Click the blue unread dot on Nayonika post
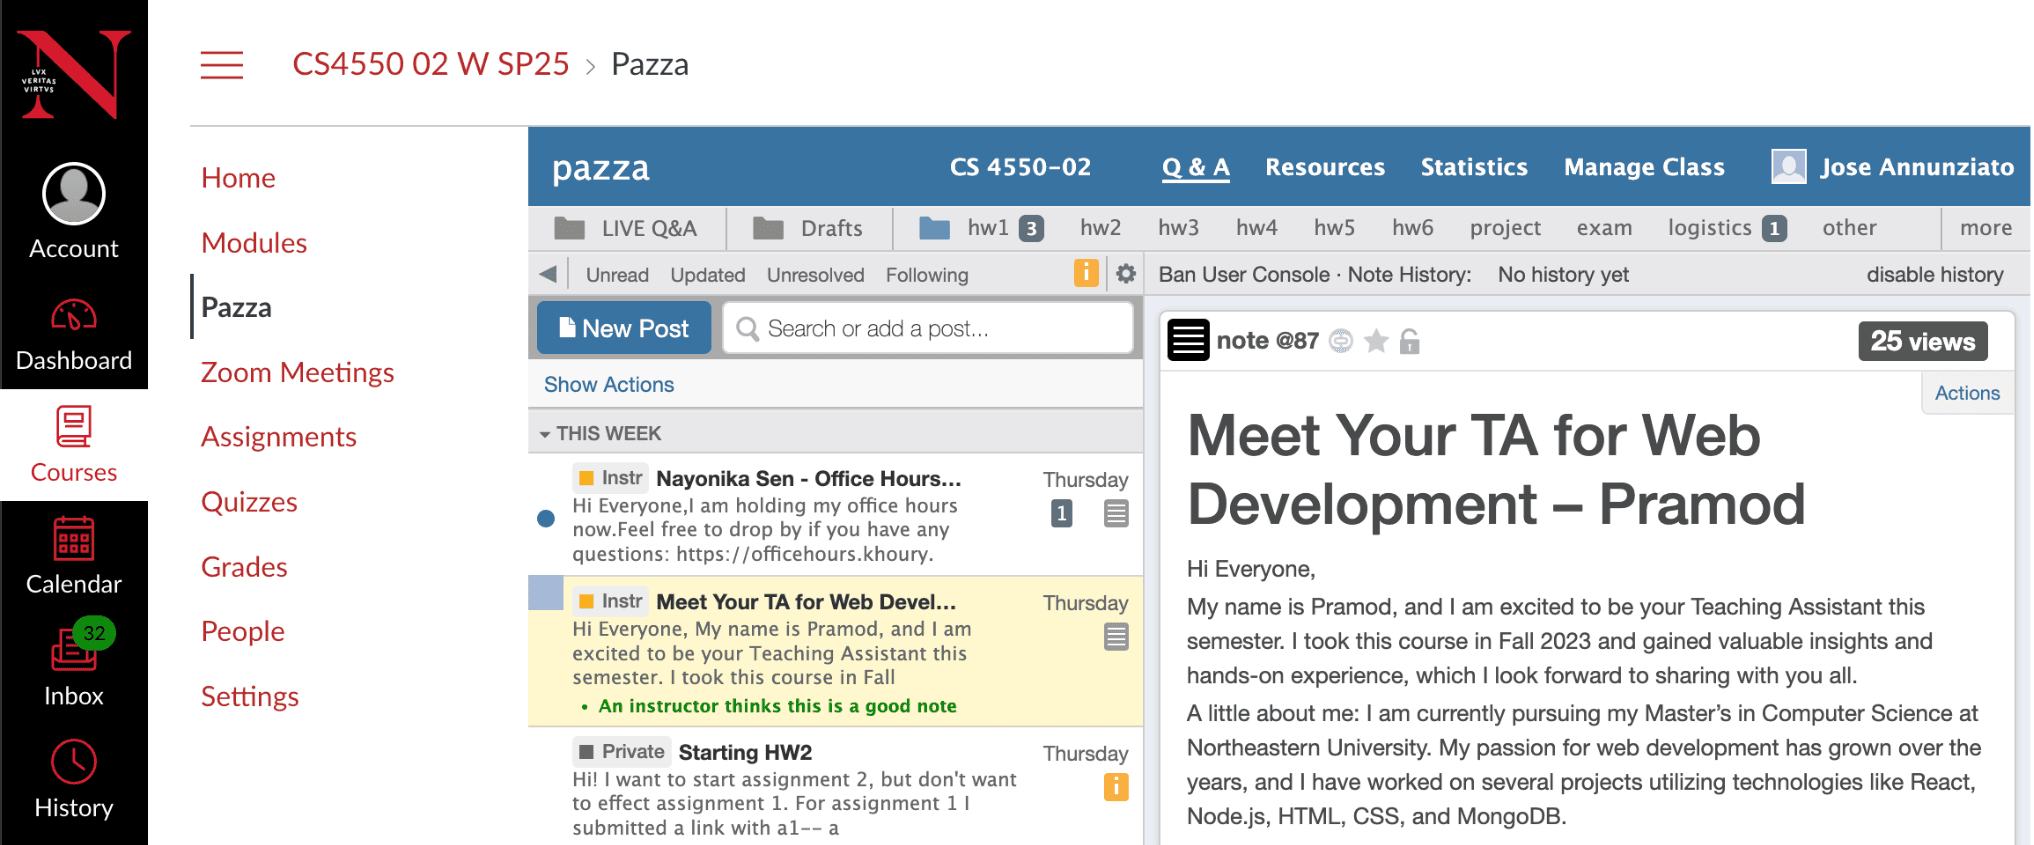Viewport: 2034px width, 845px height. point(546,518)
